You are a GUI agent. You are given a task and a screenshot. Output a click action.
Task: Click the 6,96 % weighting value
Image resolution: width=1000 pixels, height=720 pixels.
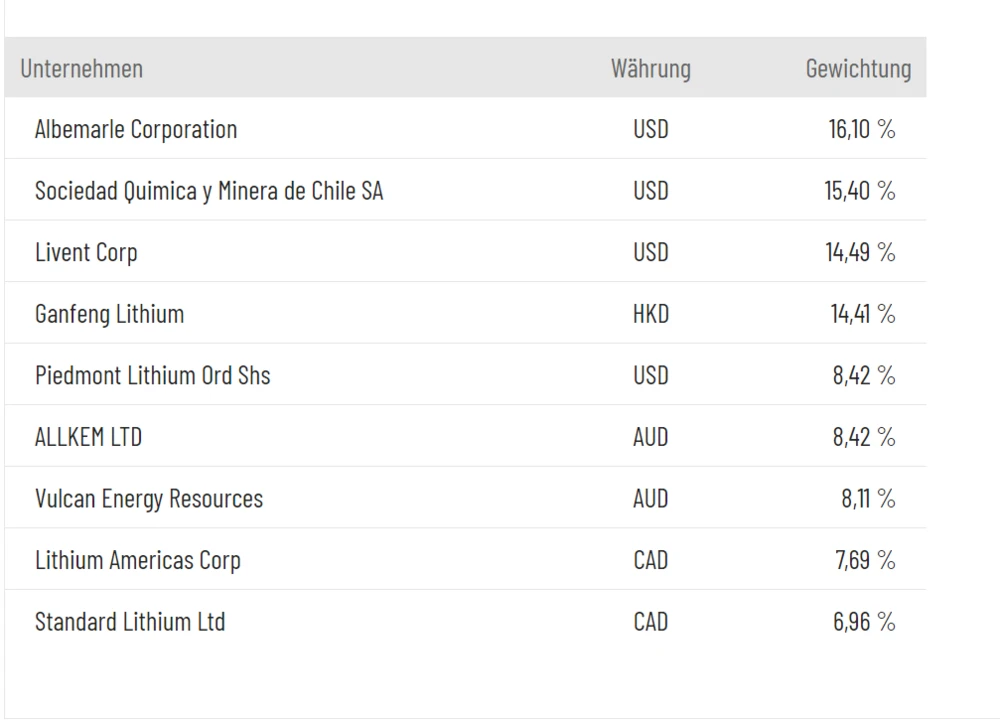click(x=864, y=622)
